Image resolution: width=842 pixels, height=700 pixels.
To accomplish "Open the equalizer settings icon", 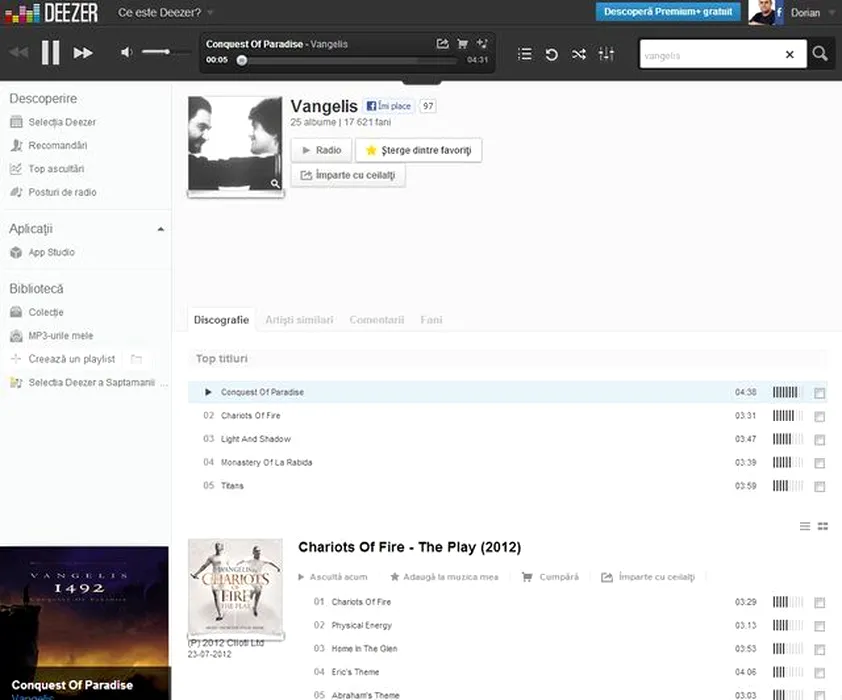I will (606, 54).
